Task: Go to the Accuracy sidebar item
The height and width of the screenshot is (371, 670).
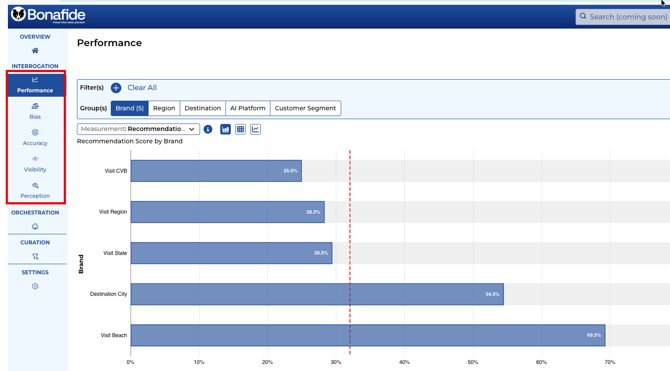Action: [x=35, y=137]
